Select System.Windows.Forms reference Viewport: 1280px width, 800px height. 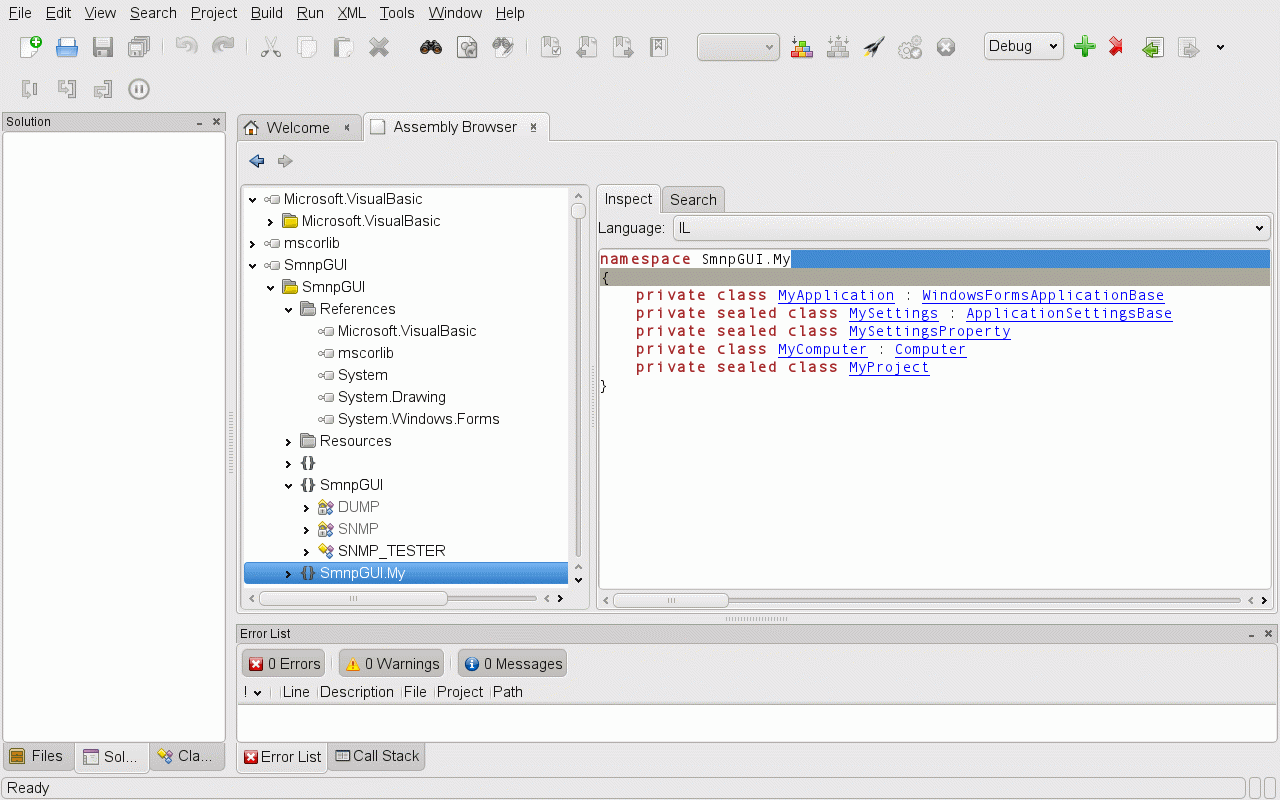coord(419,419)
